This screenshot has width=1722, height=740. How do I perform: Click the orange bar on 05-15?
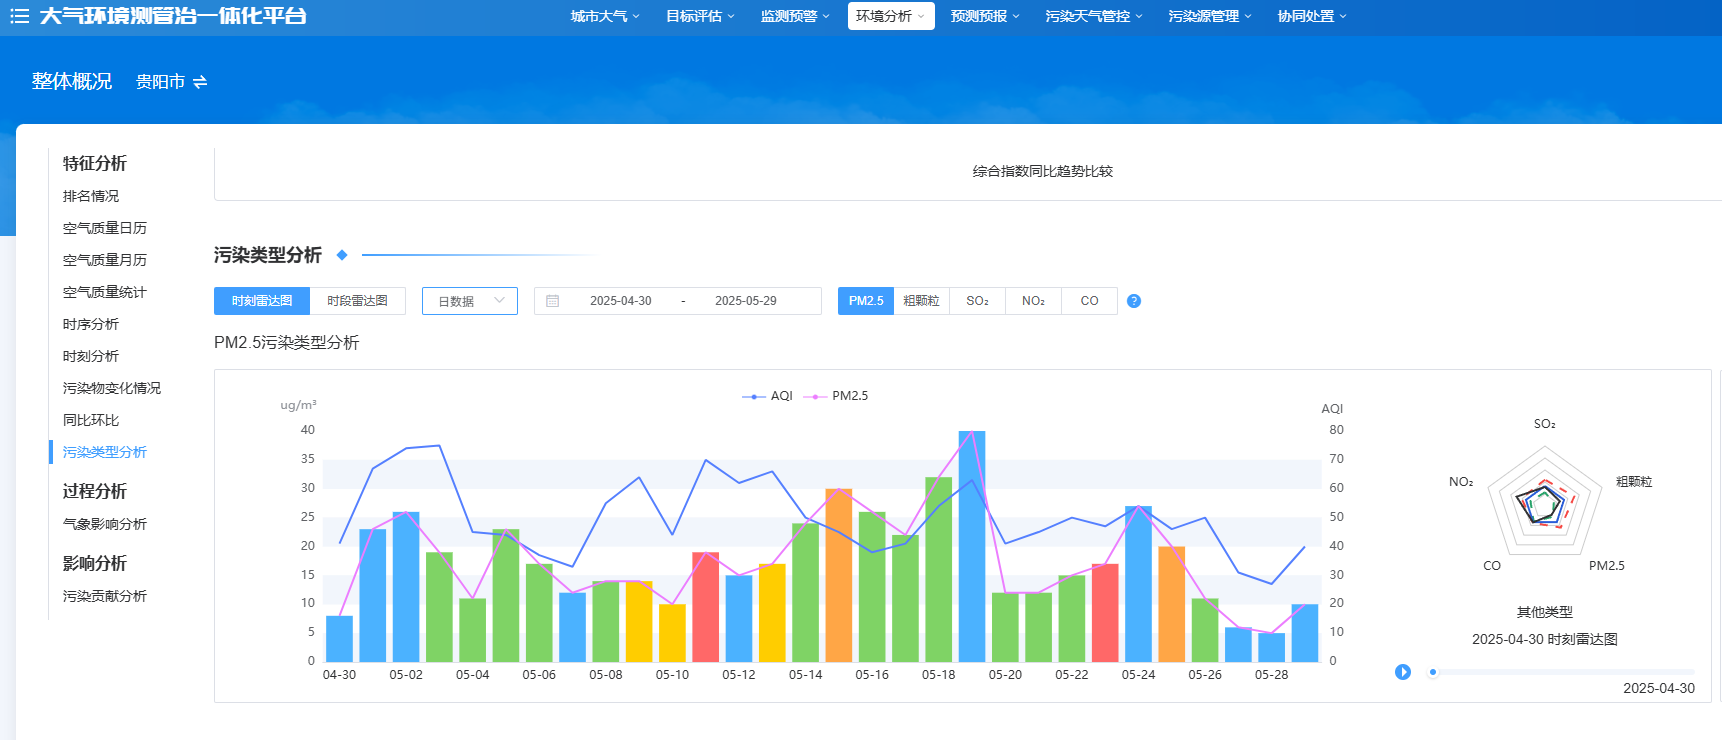pyautogui.click(x=839, y=575)
